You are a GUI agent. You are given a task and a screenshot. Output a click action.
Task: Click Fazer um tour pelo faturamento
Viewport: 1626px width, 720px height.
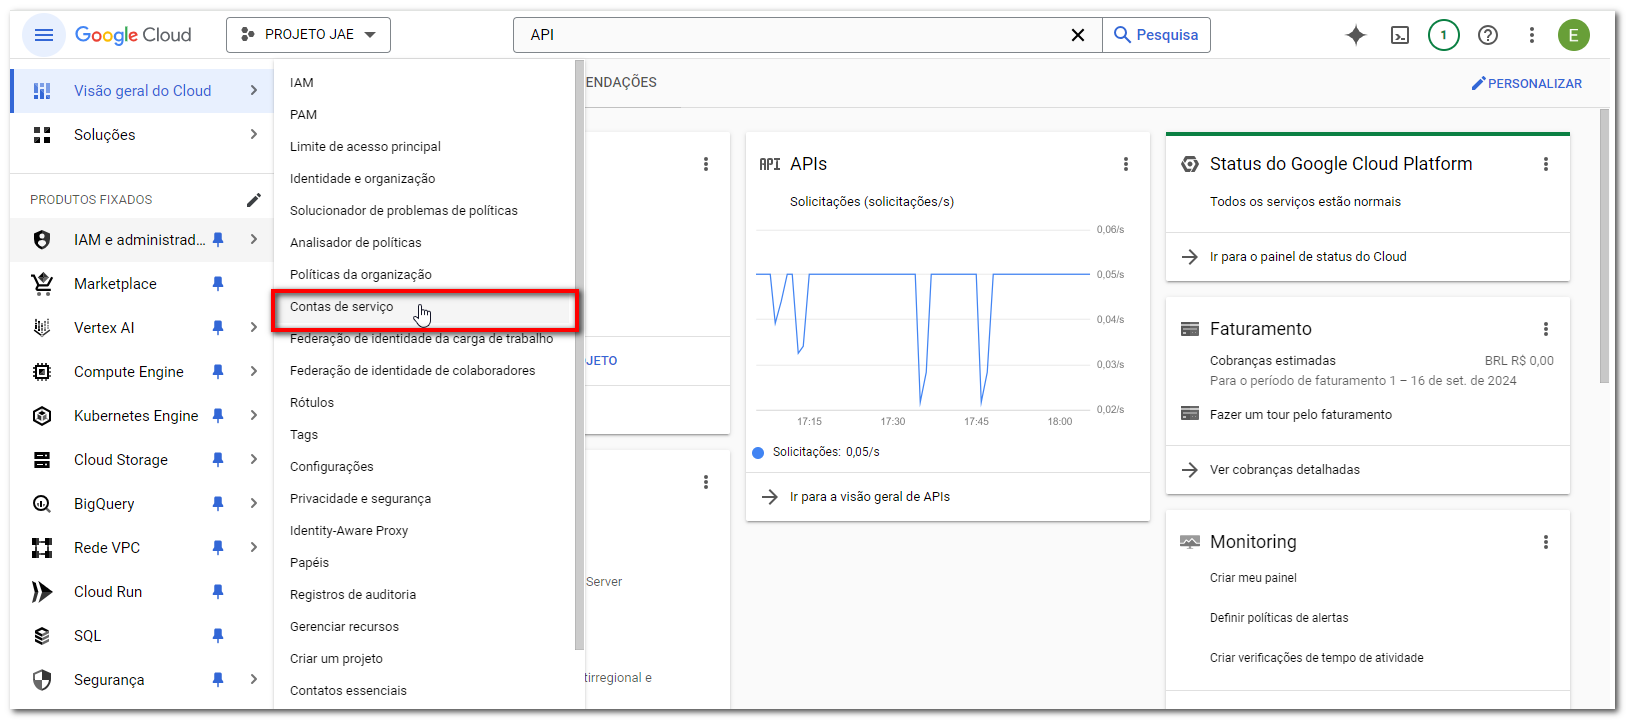click(1301, 415)
